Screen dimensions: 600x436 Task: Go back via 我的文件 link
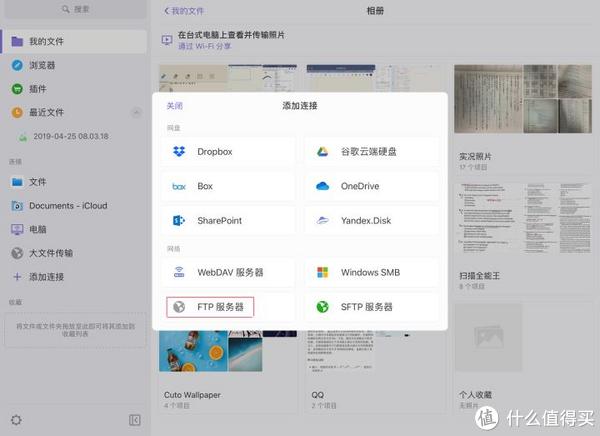184,11
